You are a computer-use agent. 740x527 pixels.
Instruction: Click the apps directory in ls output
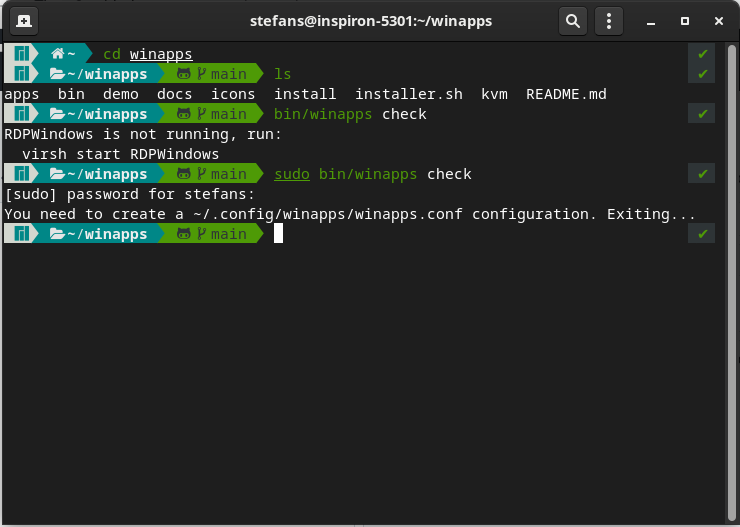22,94
